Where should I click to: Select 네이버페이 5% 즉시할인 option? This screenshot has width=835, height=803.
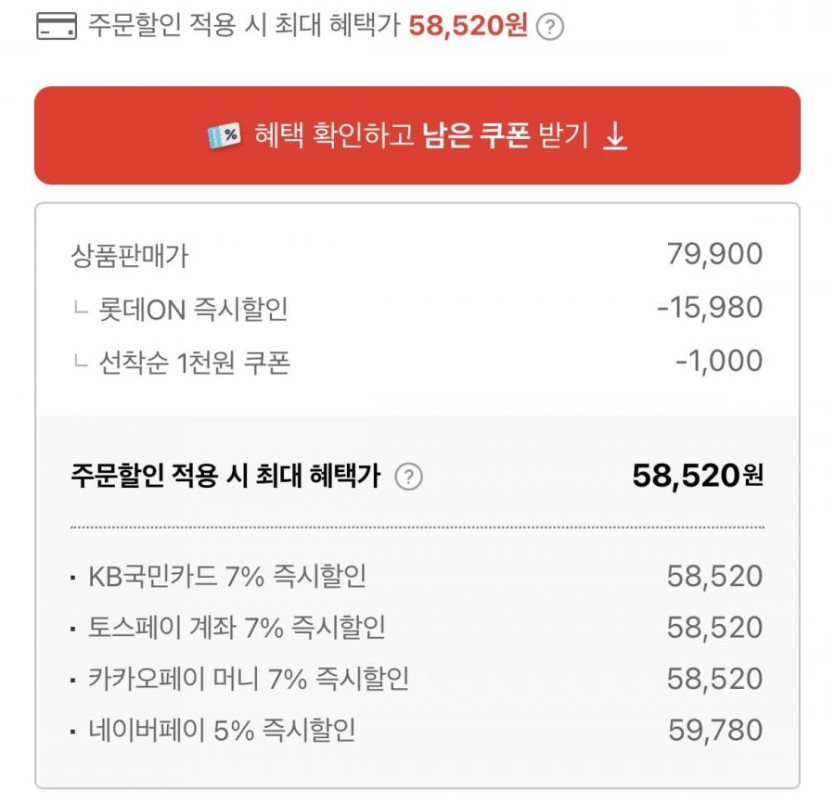(x=222, y=730)
